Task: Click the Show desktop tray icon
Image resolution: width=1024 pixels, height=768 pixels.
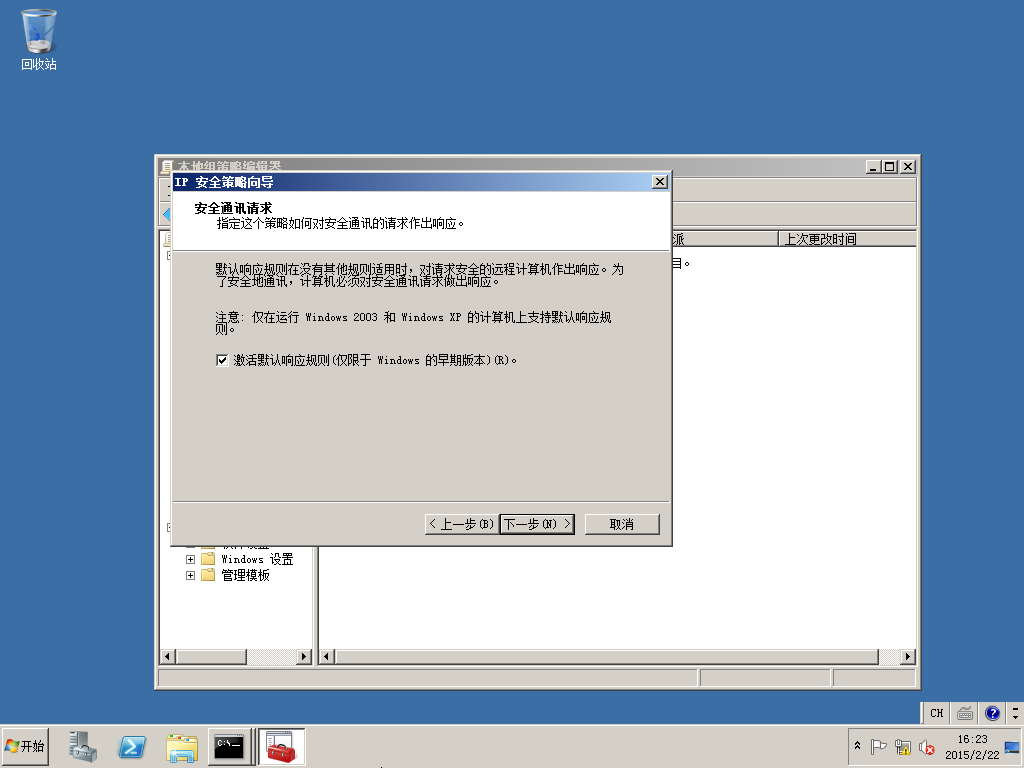Action: click(x=1012, y=746)
